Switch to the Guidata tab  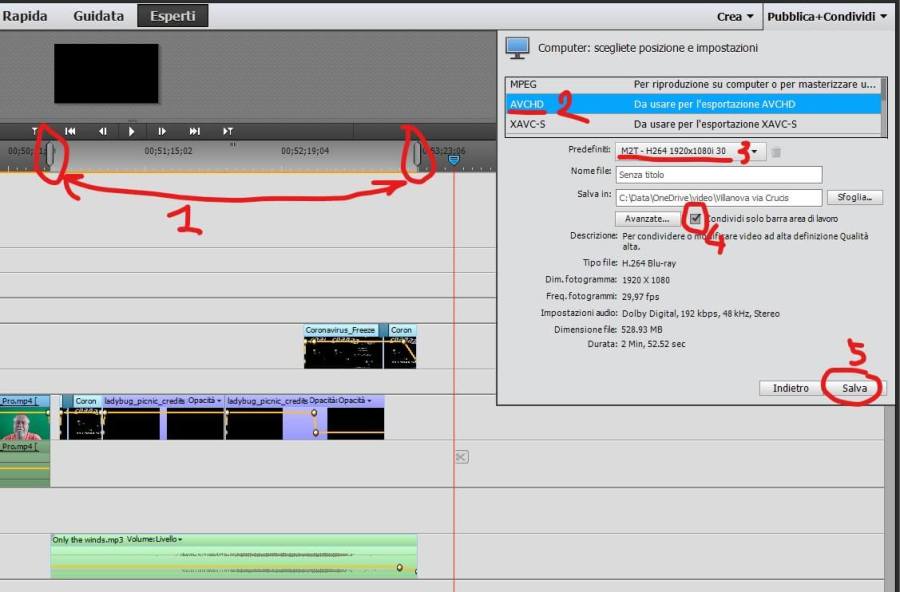click(x=99, y=16)
